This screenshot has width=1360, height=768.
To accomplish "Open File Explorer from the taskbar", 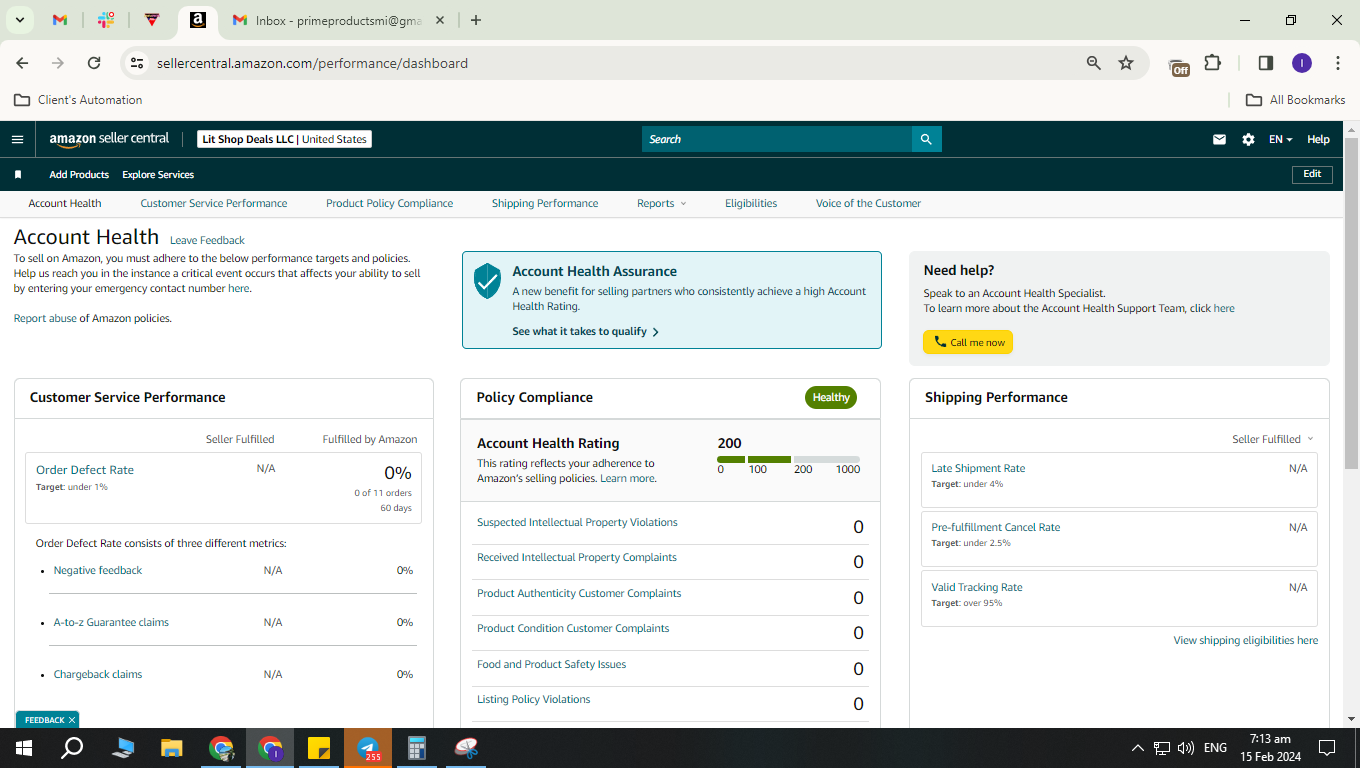I will point(172,748).
